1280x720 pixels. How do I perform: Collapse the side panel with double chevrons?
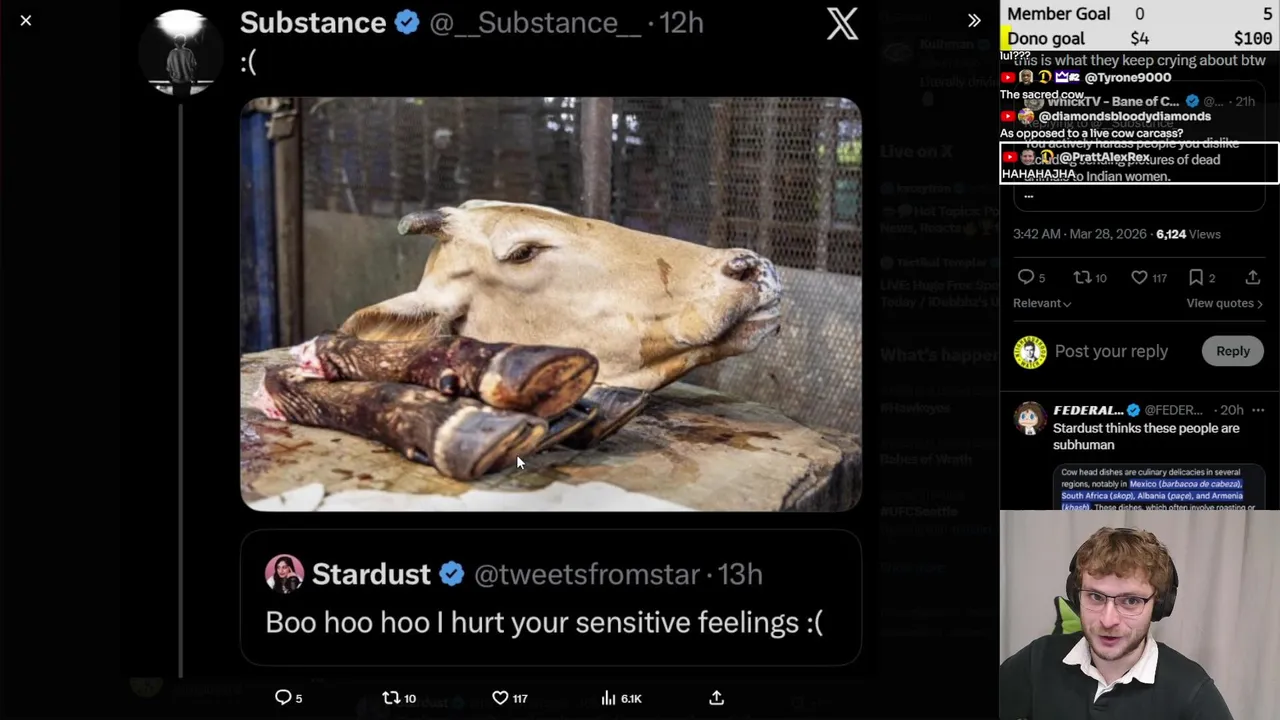[x=974, y=20]
